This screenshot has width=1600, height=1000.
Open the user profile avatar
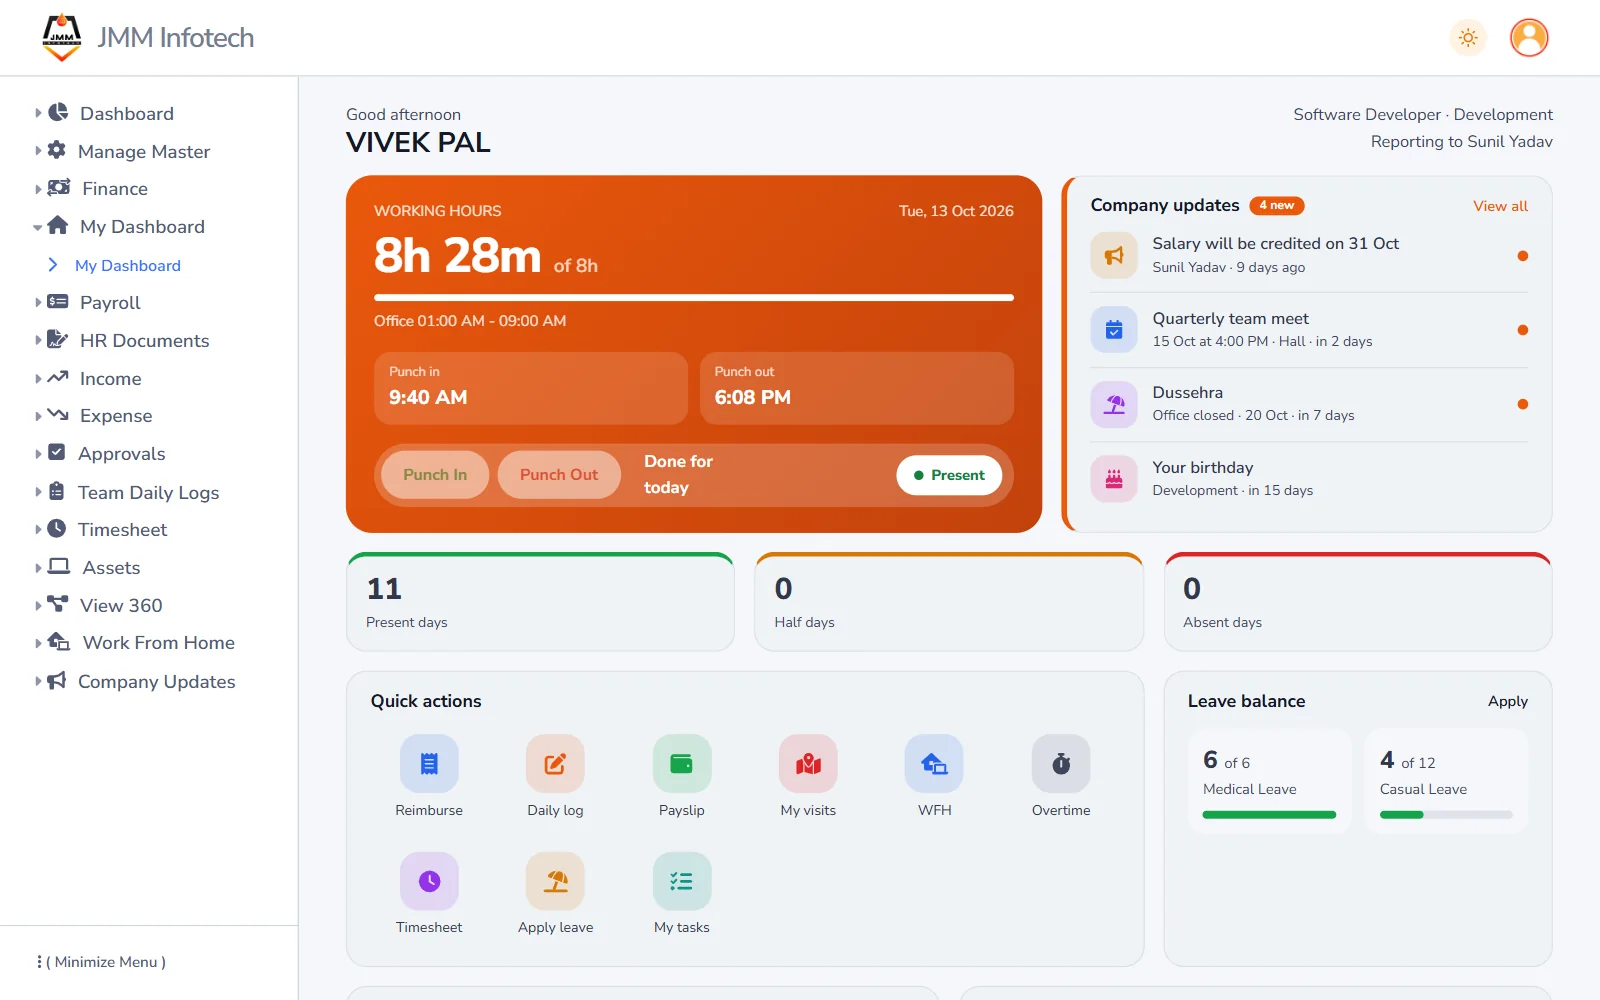click(1529, 38)
